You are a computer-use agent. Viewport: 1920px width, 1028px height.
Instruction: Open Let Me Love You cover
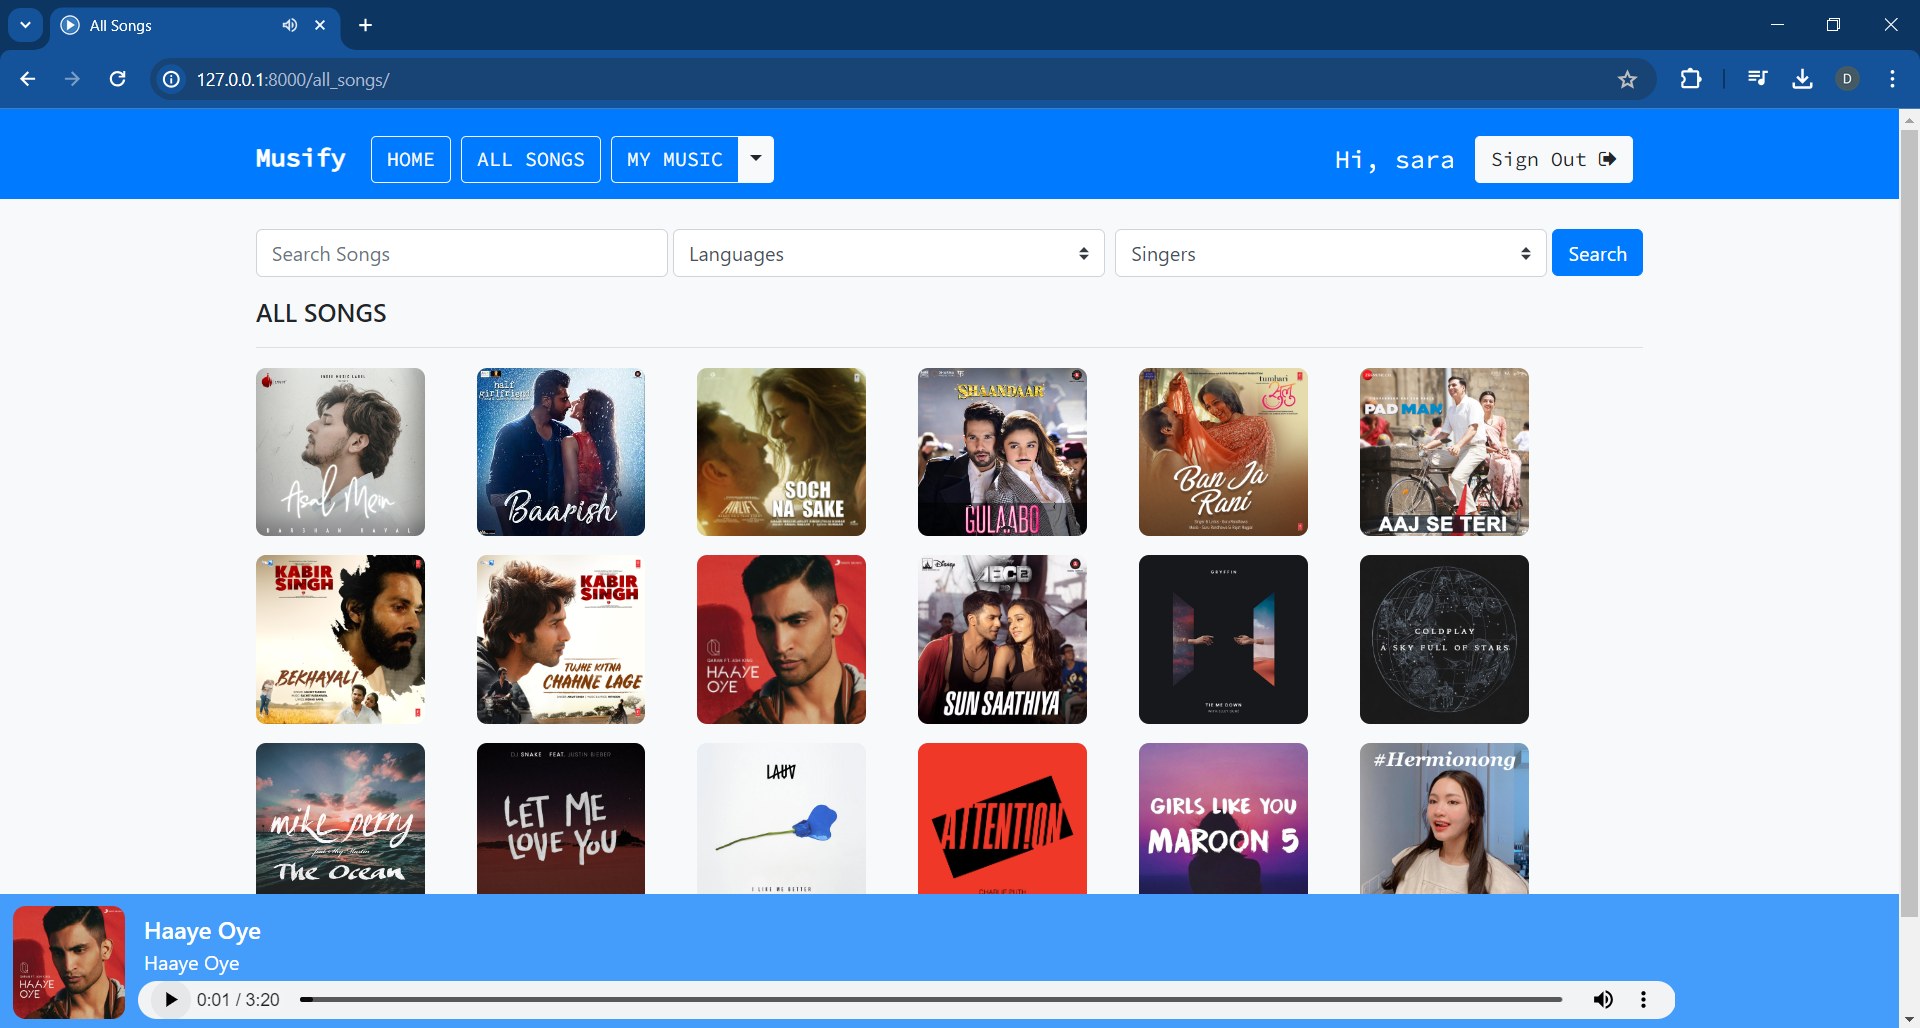pyautogui.click(x=561, y=818)
